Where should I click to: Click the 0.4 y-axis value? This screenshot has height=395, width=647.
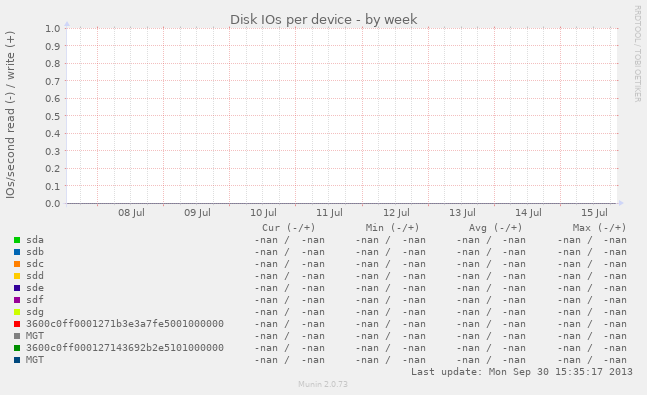click(53, 134)
